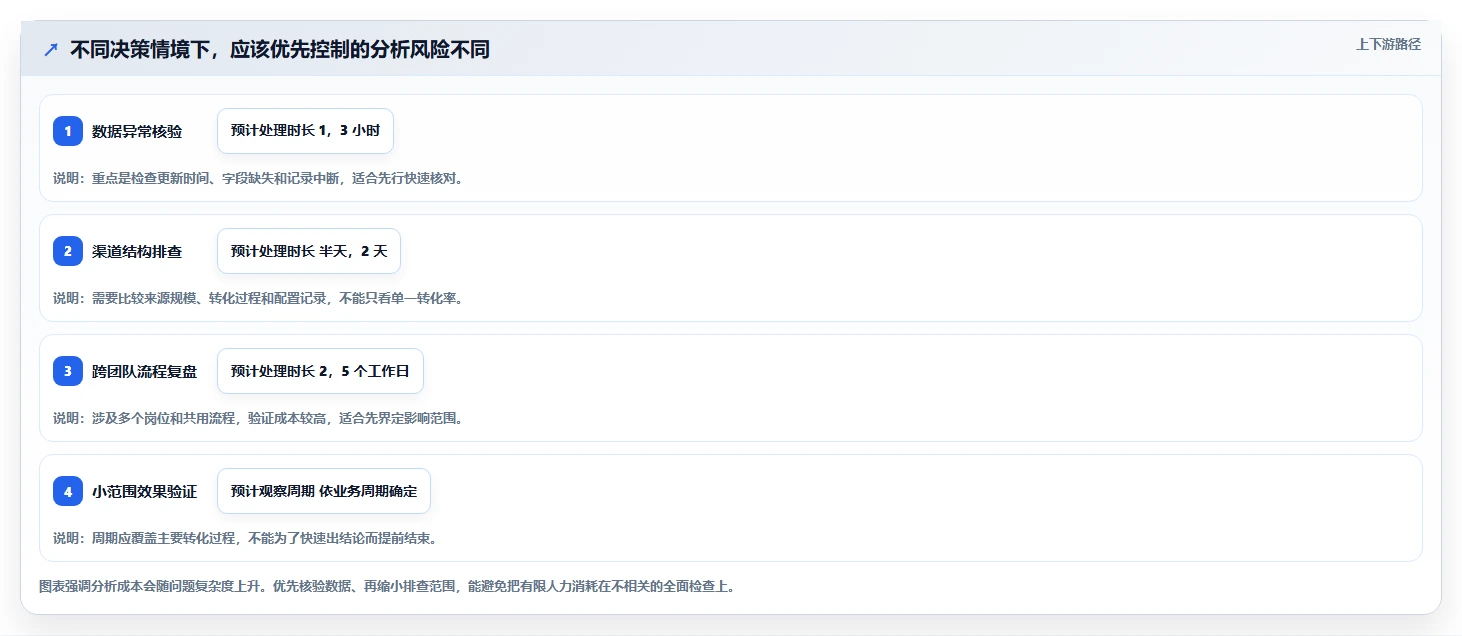Select the 小范围效果验证 step title
1462x636 pixels.
tap(145, 491)
